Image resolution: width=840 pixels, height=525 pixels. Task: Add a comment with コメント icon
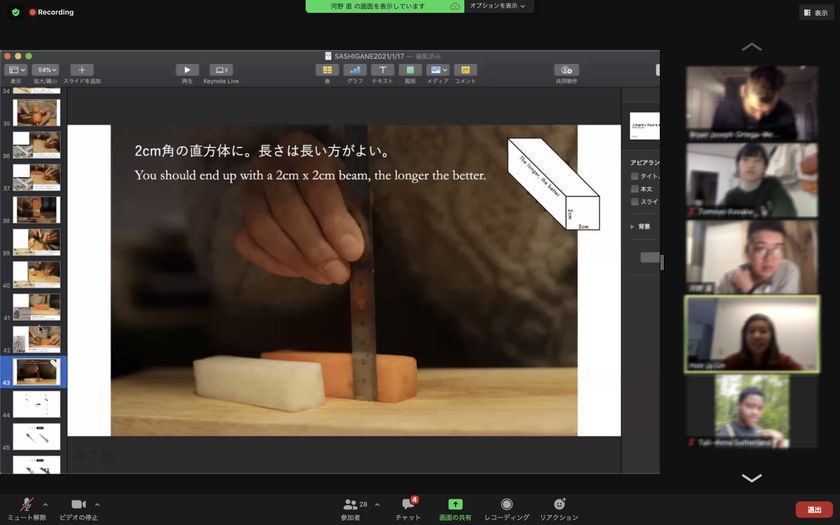point(465,70)
